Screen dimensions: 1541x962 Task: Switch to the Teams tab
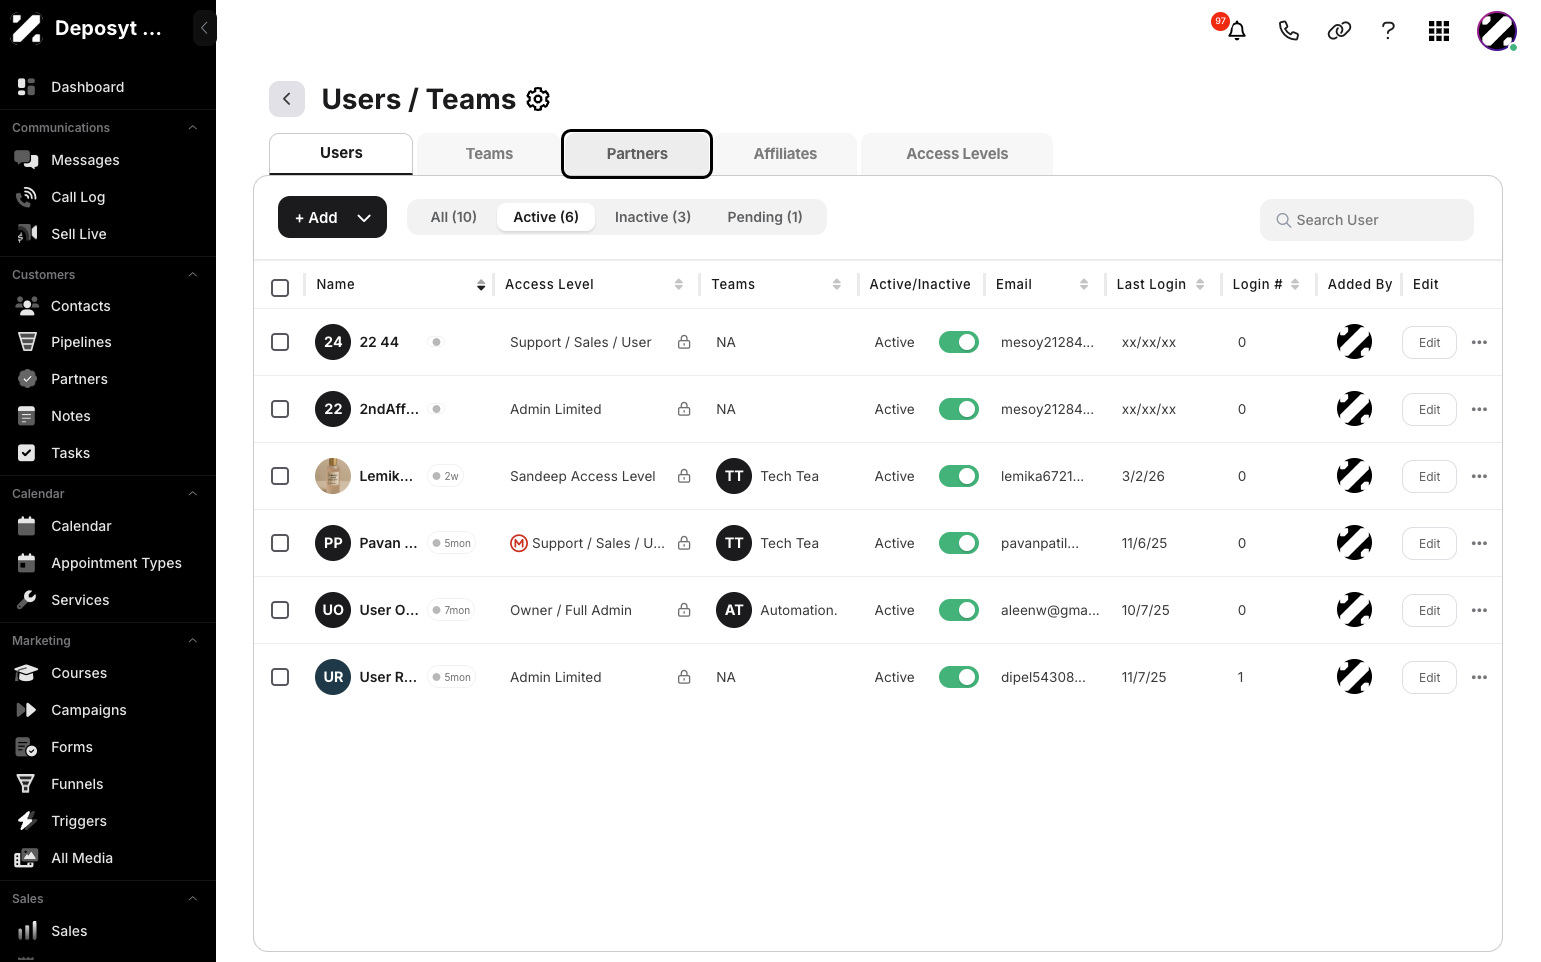coord(489,154)
